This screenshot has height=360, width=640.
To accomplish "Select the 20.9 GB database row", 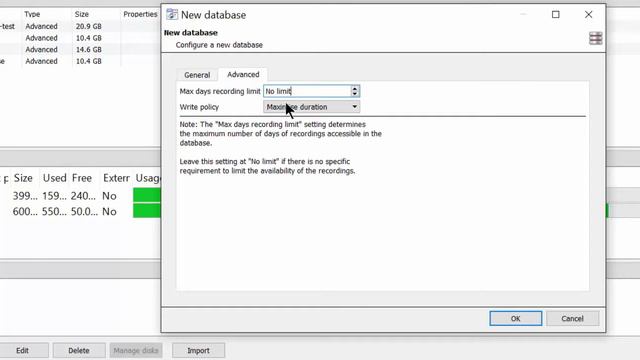I will point(80,26).
